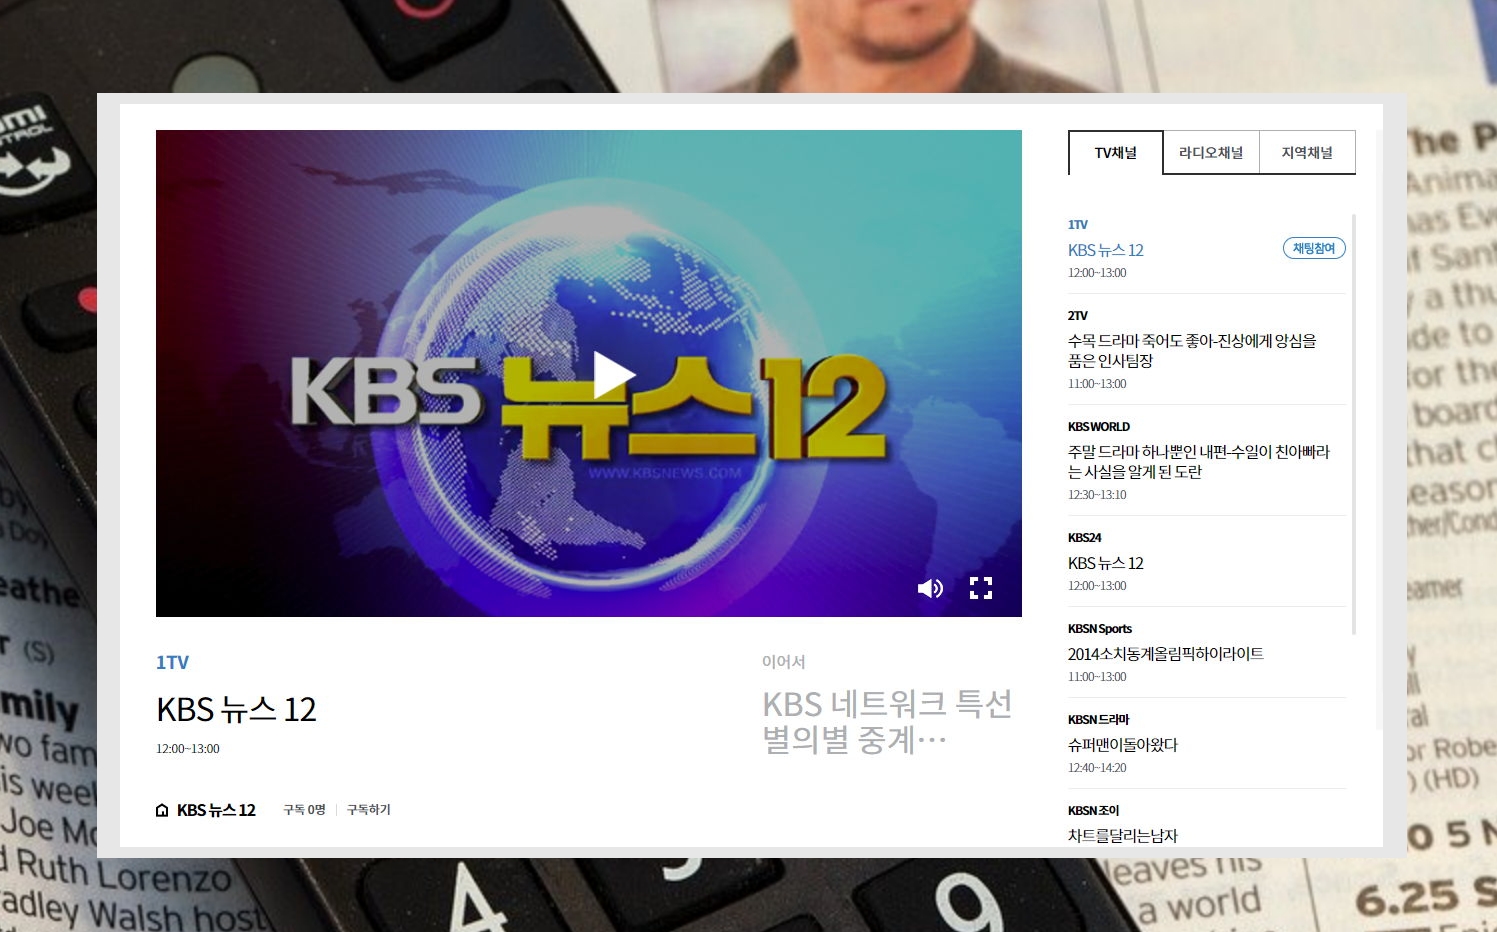Open the home icon next to KBS 뉴스 12
The height and width of the screenshot is (932, 1497).
162,810
